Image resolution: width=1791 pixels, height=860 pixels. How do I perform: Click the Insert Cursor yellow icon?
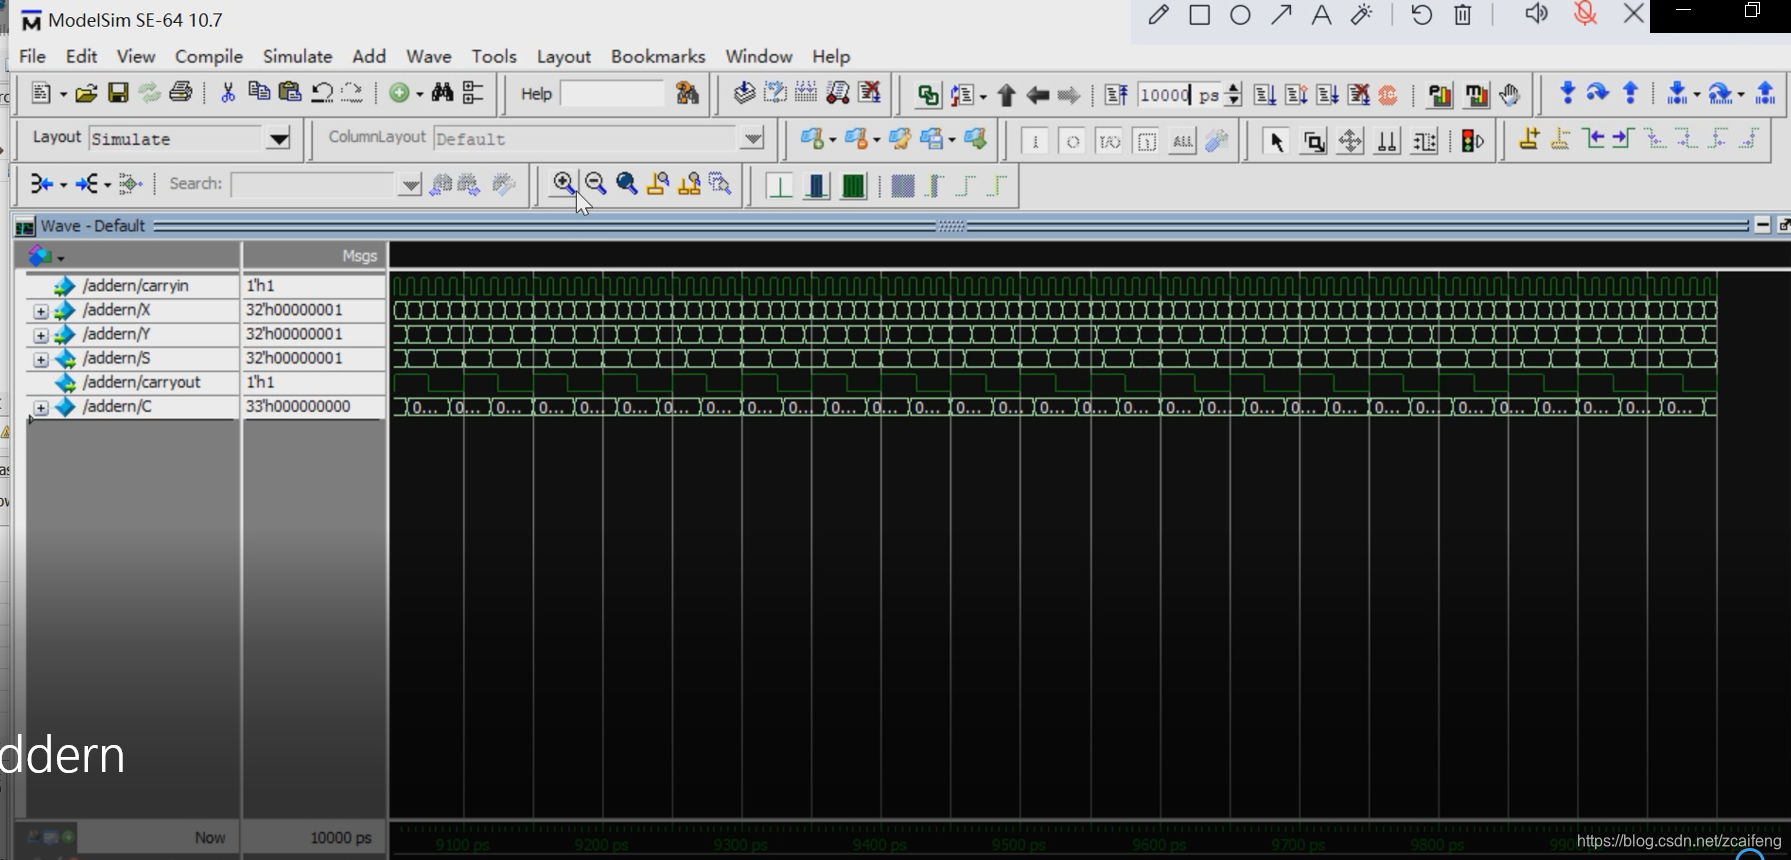1529,140
